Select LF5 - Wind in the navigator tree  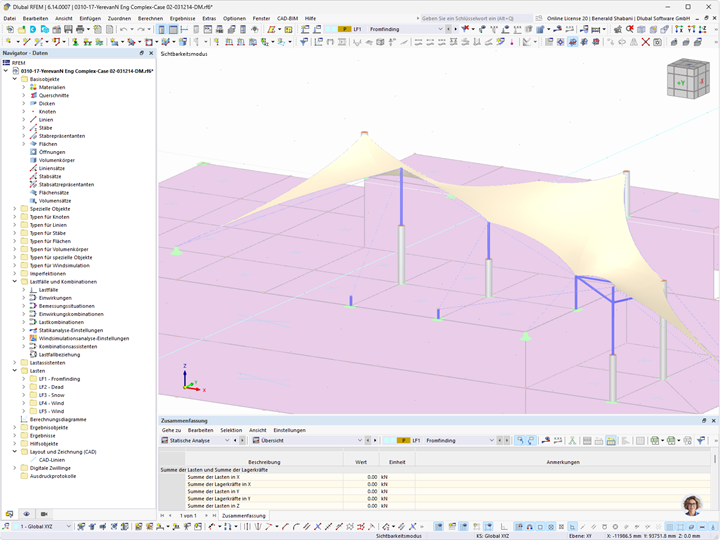51,411
